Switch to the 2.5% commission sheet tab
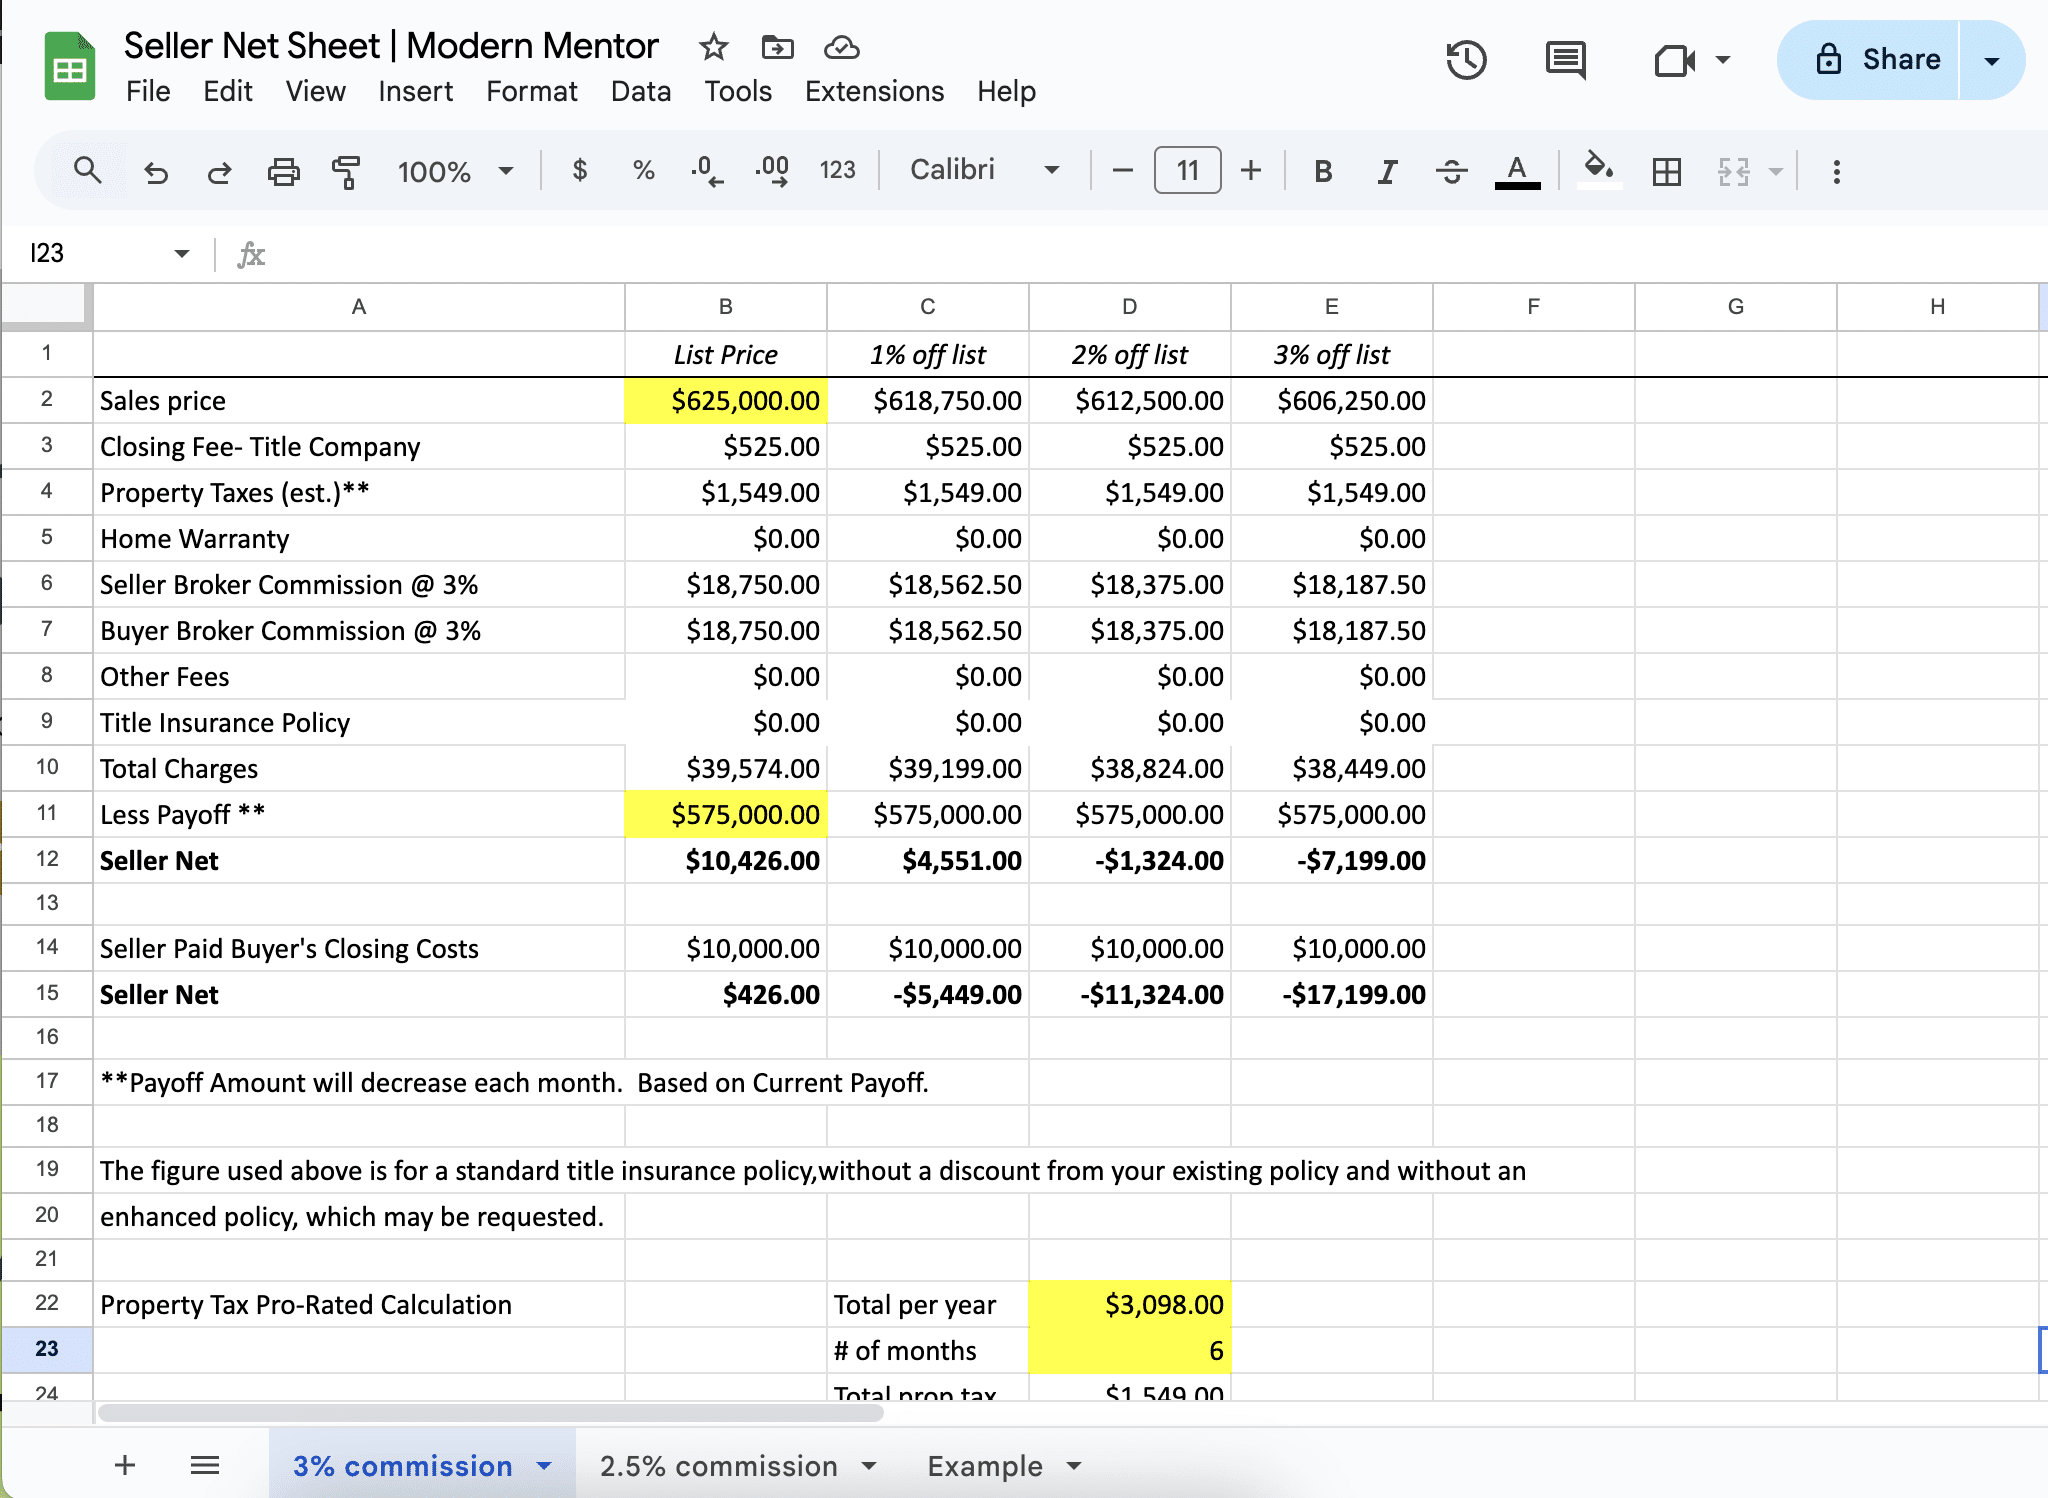Screen dimensions: 2048x1498 pyautogui.click(x=719, y=1466)
